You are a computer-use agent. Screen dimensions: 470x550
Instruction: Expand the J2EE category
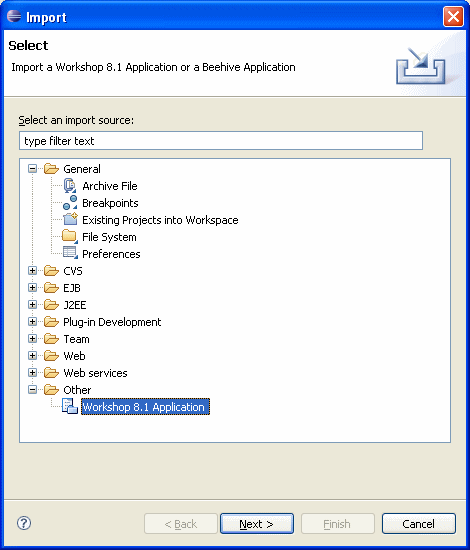(x=32, y=305)
